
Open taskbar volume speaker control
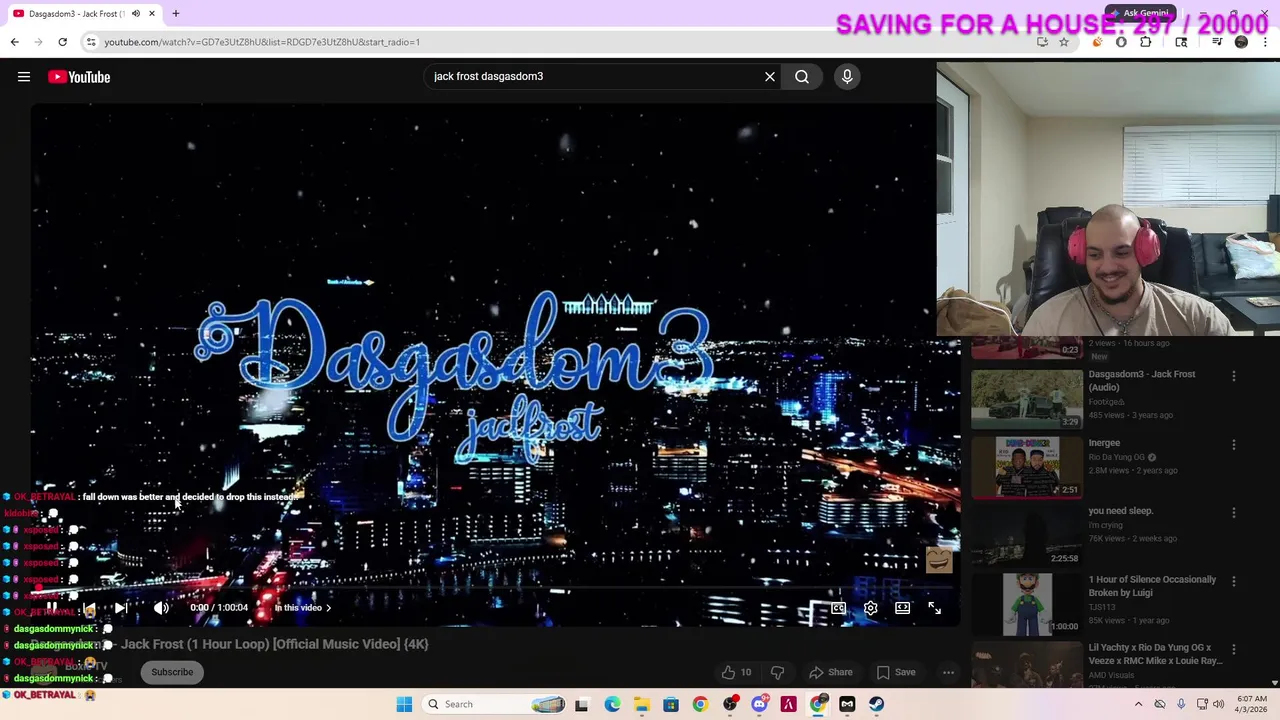pos(1218,704)
